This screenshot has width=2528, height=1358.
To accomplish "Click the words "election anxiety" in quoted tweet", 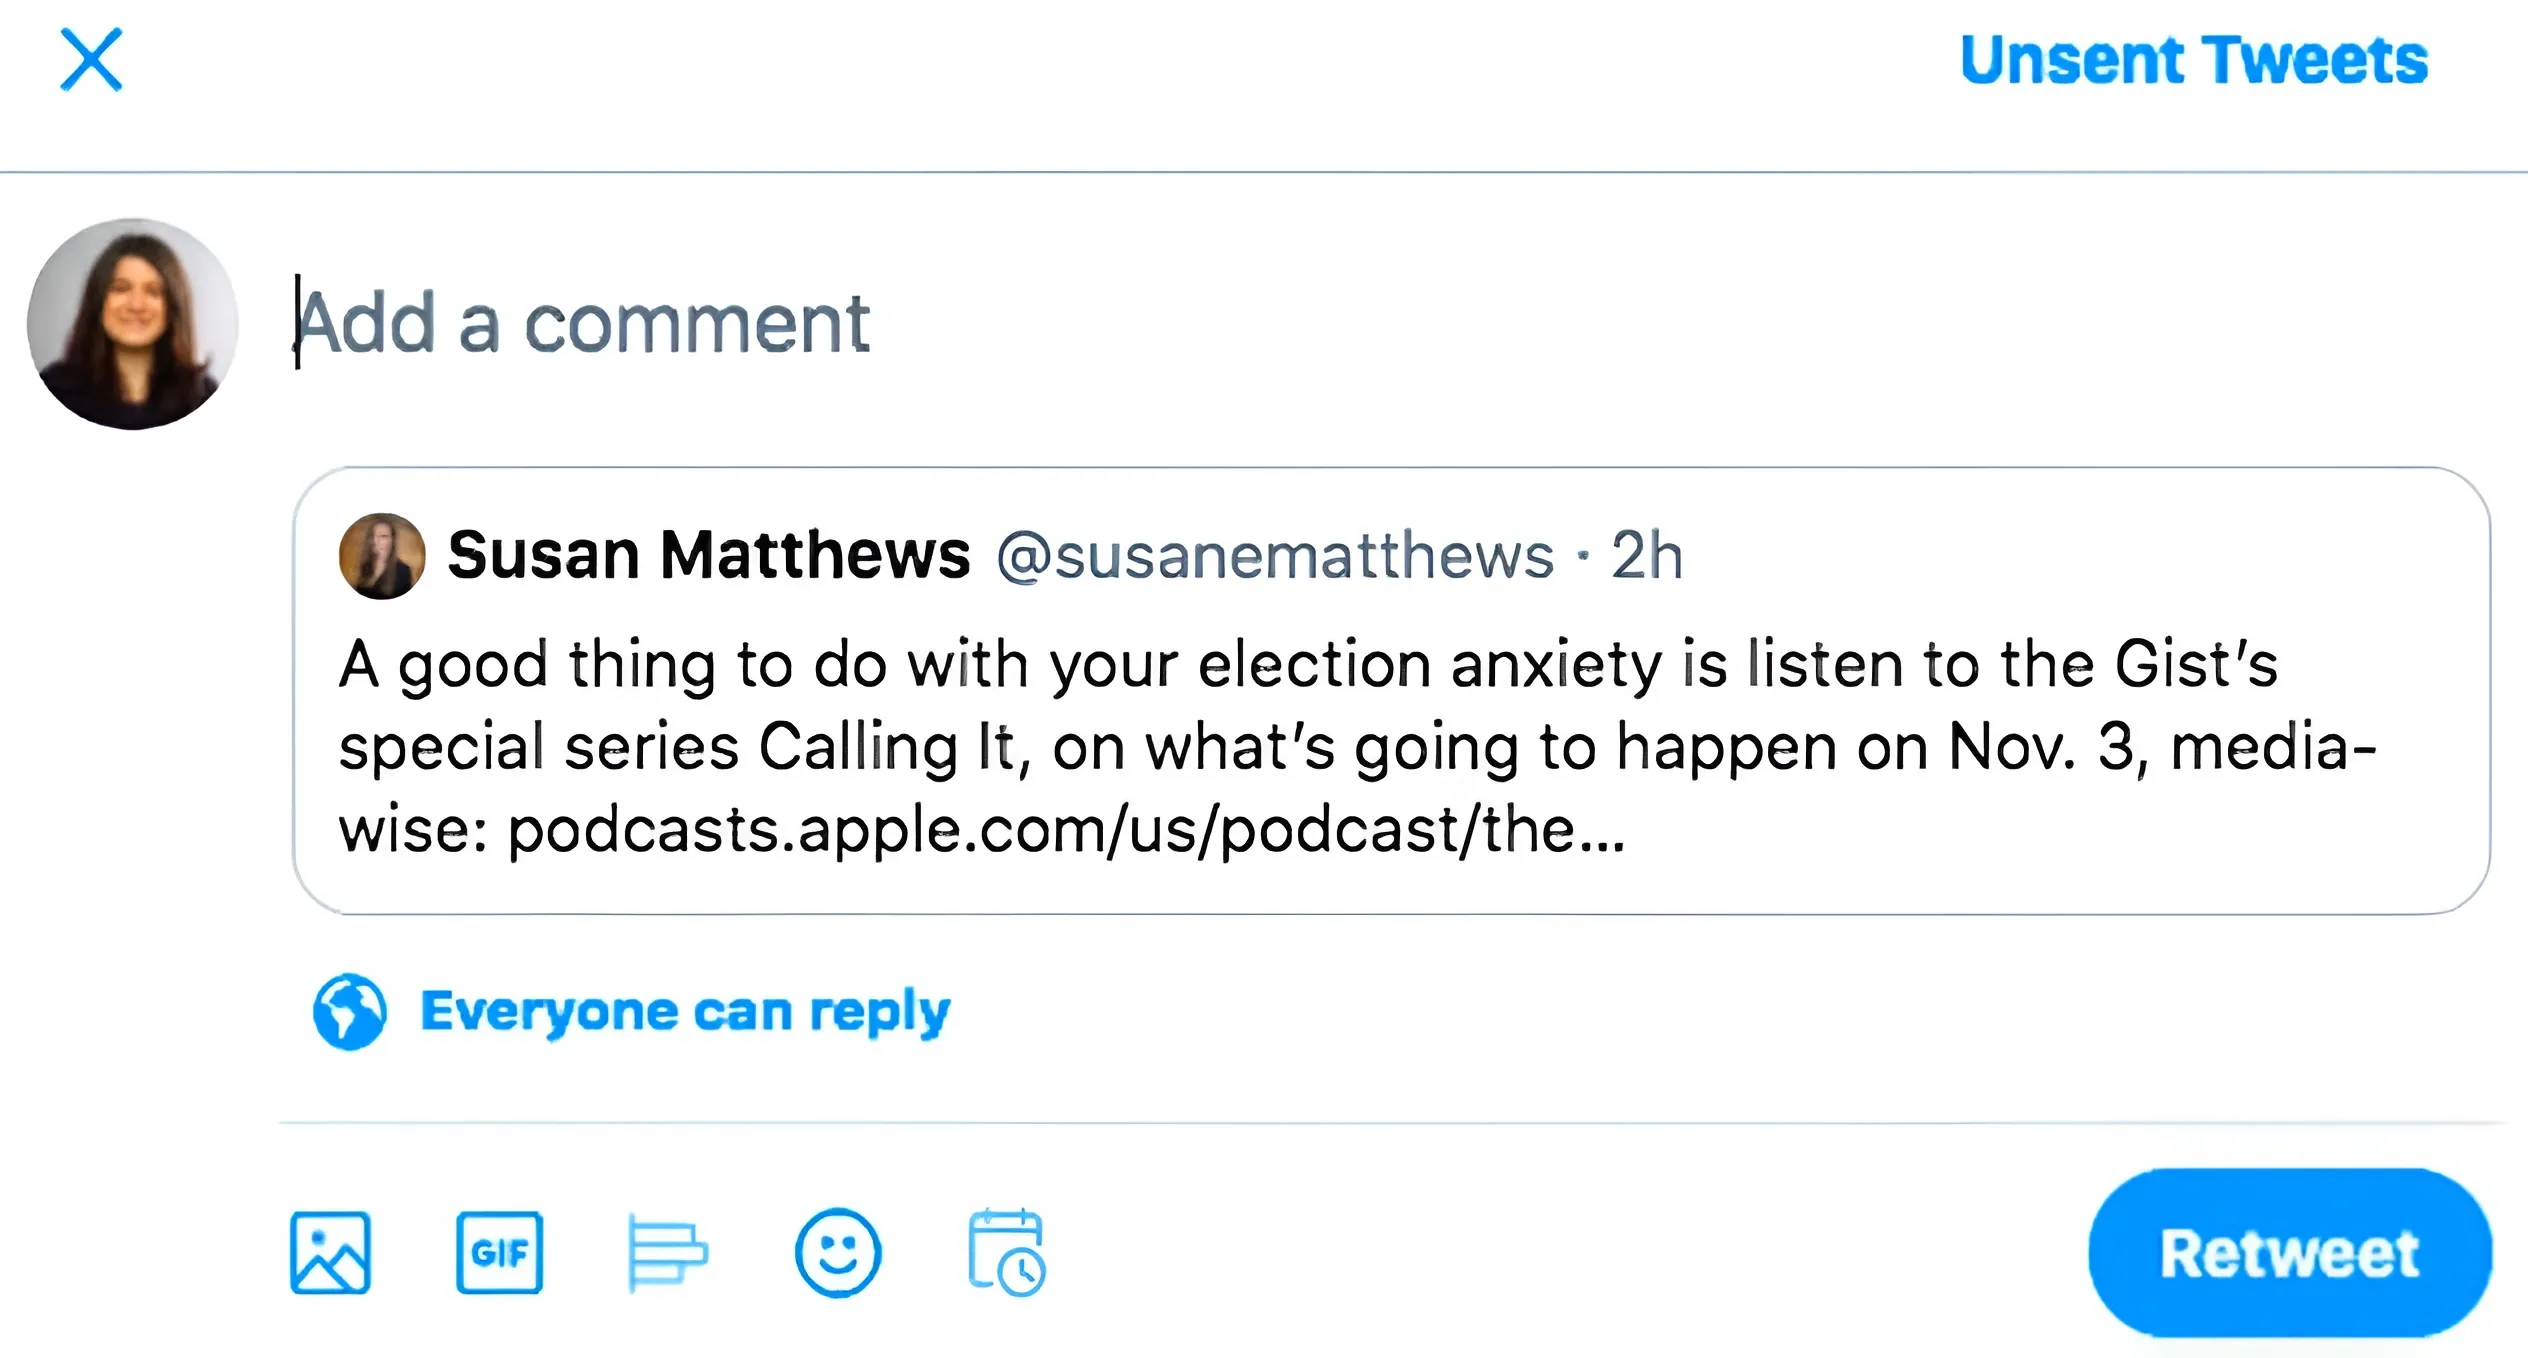I will (1430, 665).
